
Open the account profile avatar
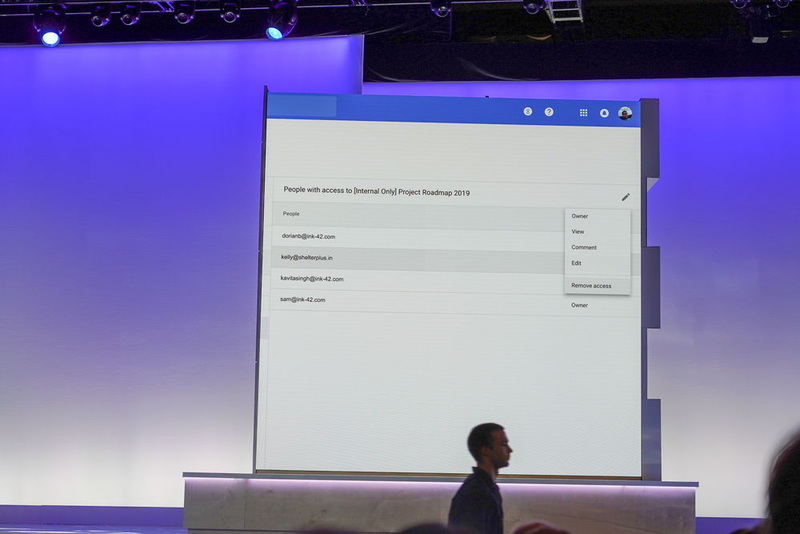[625, 113]
